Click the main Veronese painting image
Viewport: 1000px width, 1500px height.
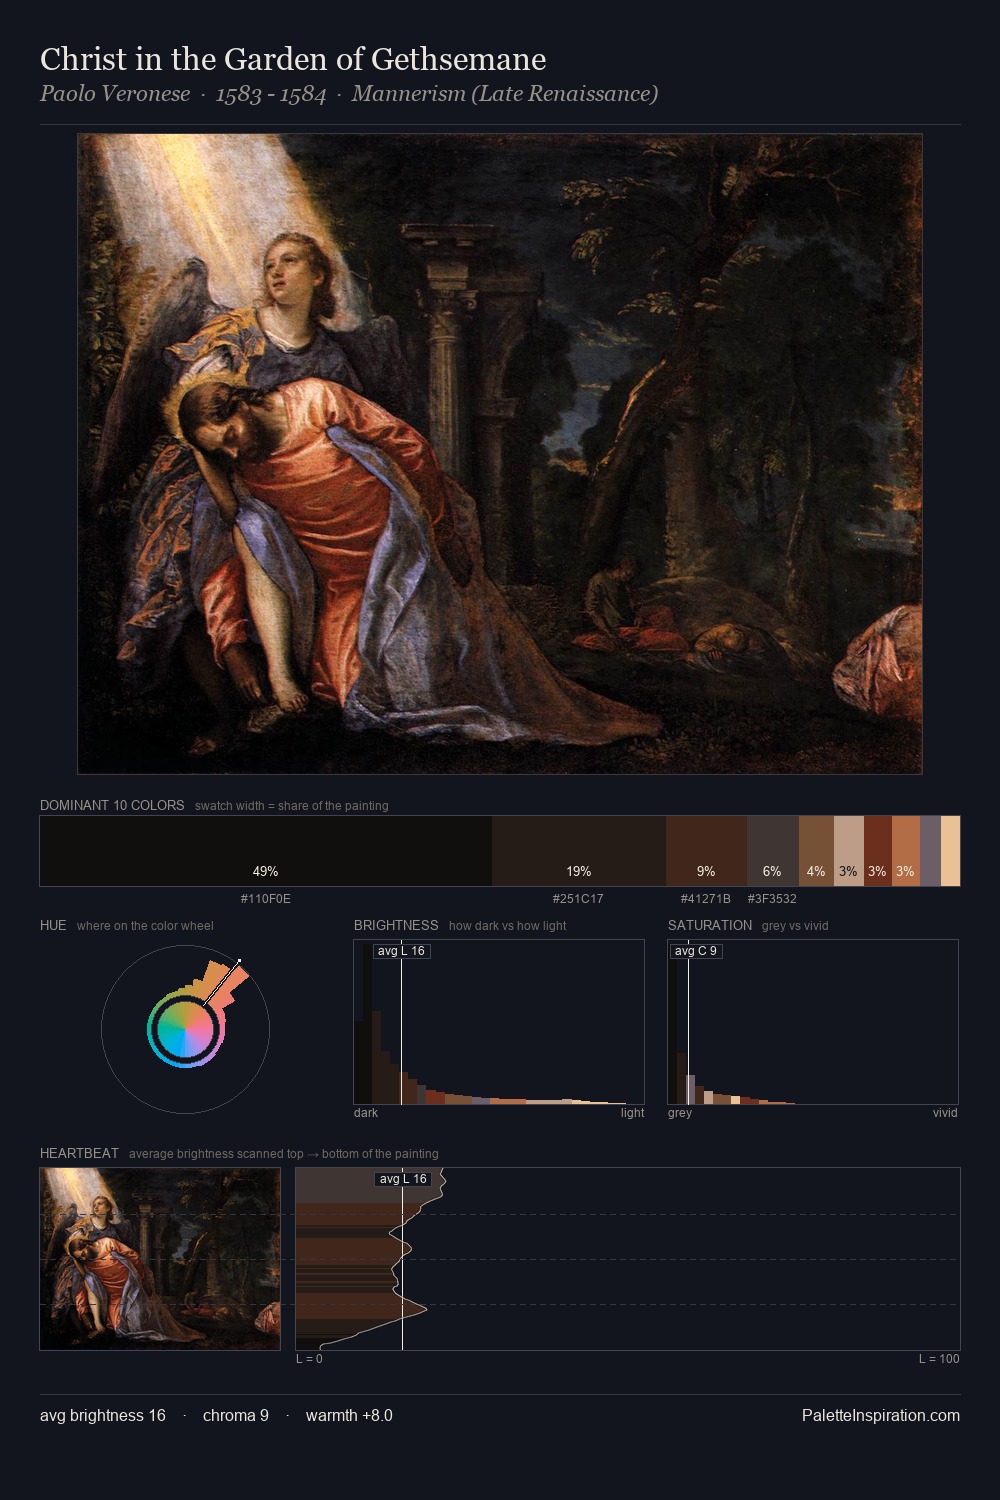pyautogui.click(x=500, y=454)
